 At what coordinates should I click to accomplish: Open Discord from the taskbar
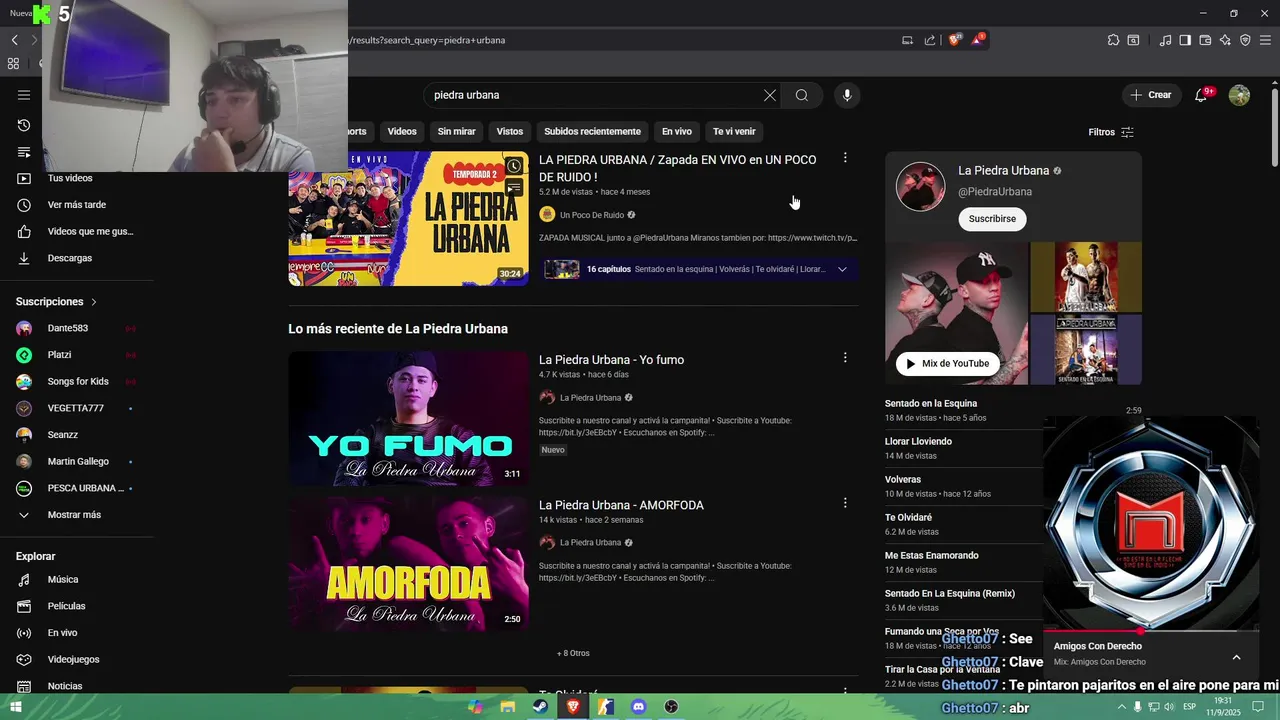click(639, 707)
